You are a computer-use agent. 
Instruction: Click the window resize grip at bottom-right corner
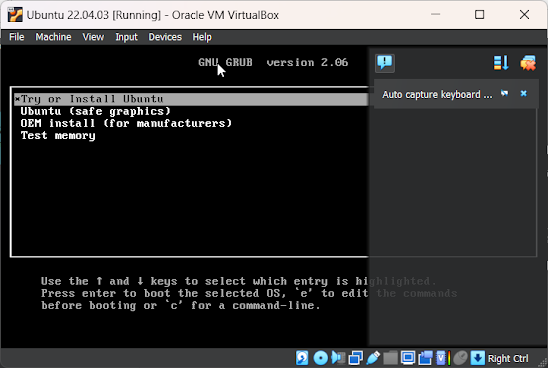[543, 363]
